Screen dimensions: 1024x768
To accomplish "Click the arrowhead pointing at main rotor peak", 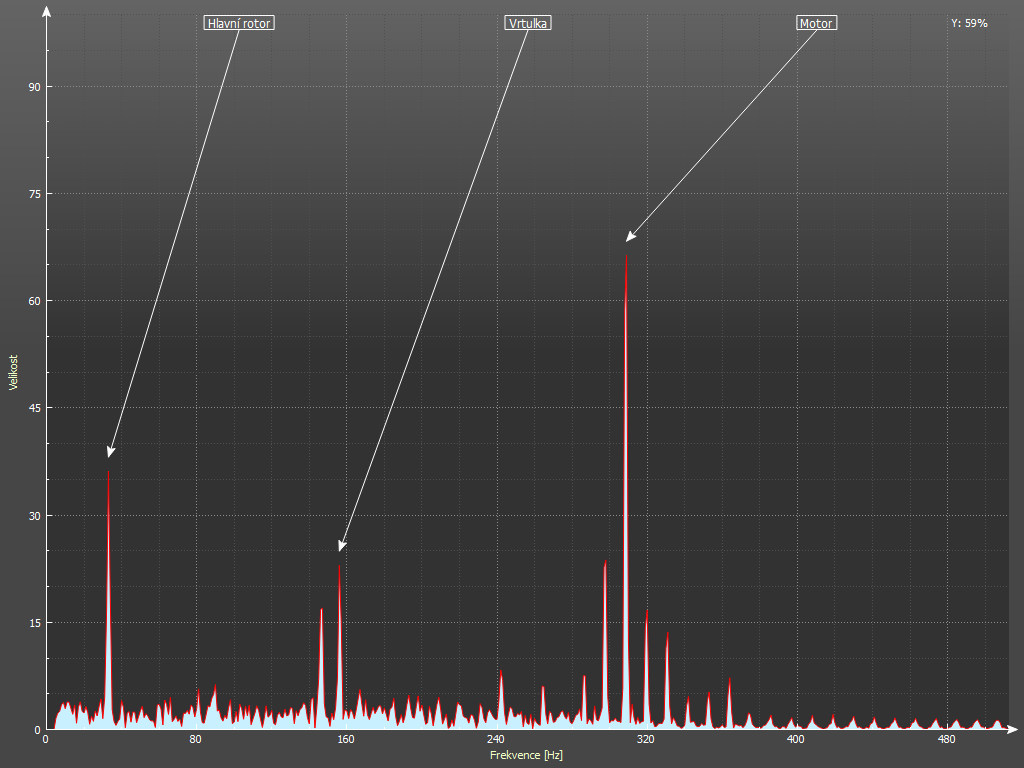I will click(x=110, y=453).
